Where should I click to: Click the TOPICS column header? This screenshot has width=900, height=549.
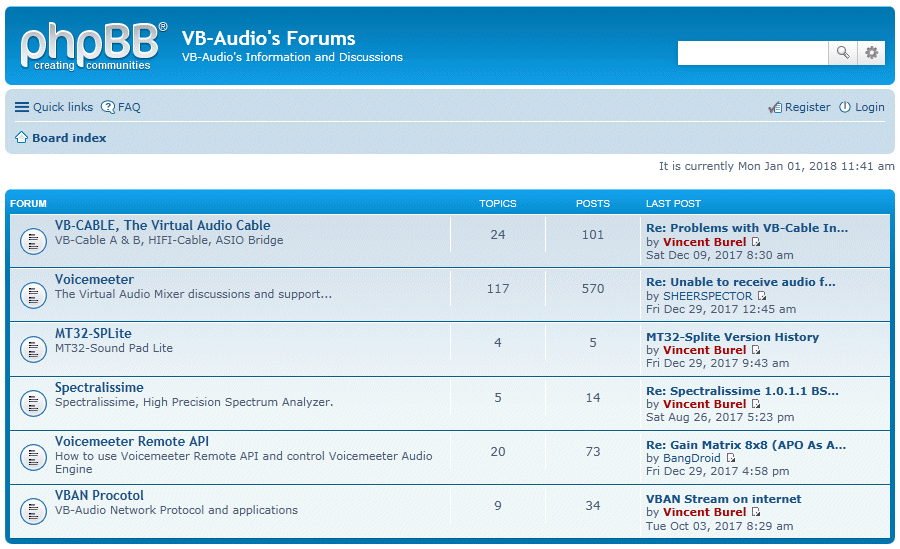tap(498, 204)
